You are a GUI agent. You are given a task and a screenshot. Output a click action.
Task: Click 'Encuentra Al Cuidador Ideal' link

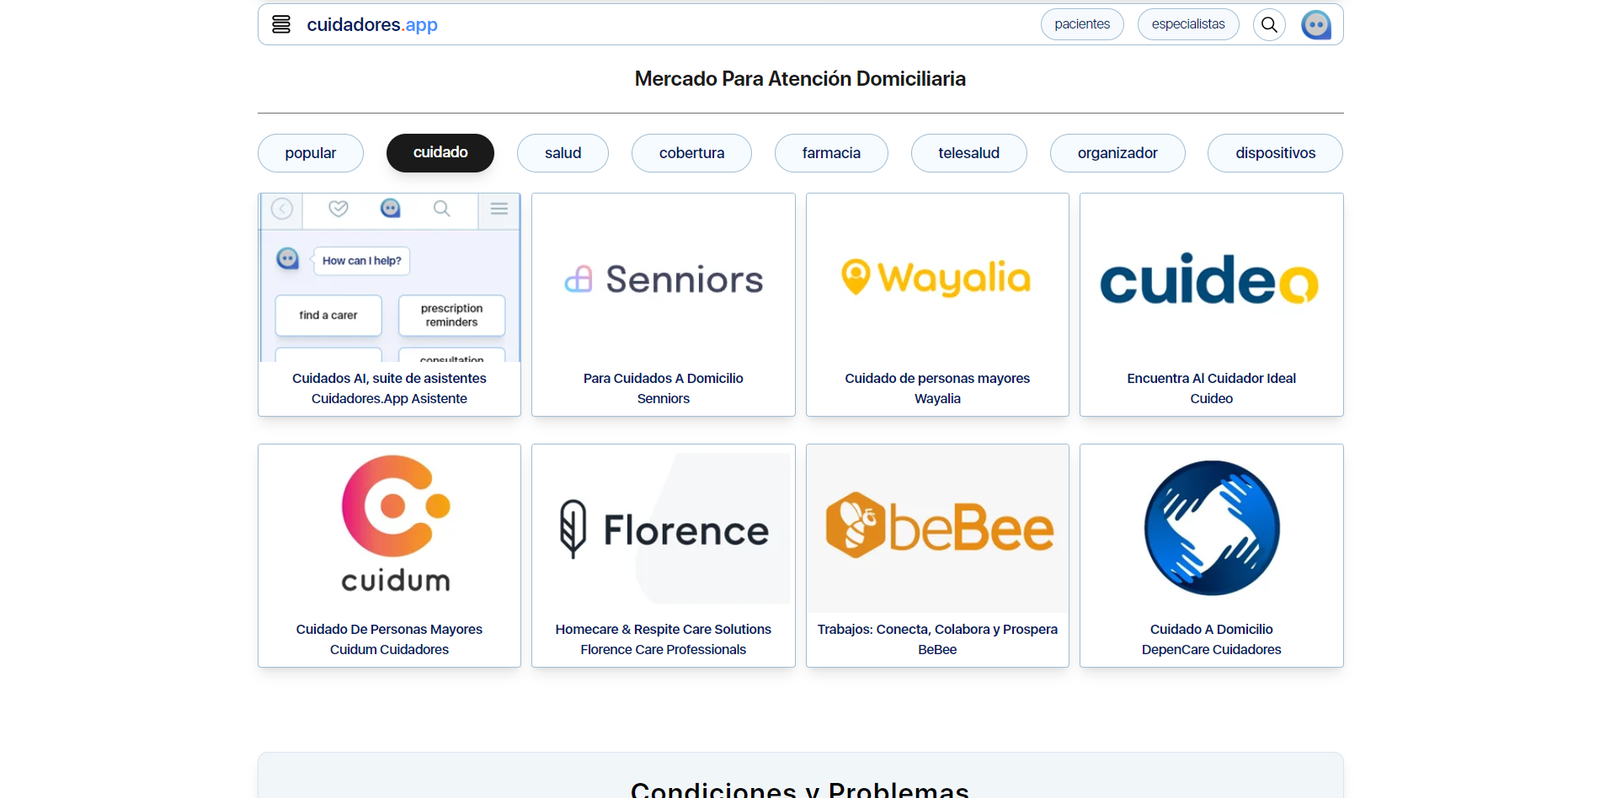click(x=1211, y=378)
